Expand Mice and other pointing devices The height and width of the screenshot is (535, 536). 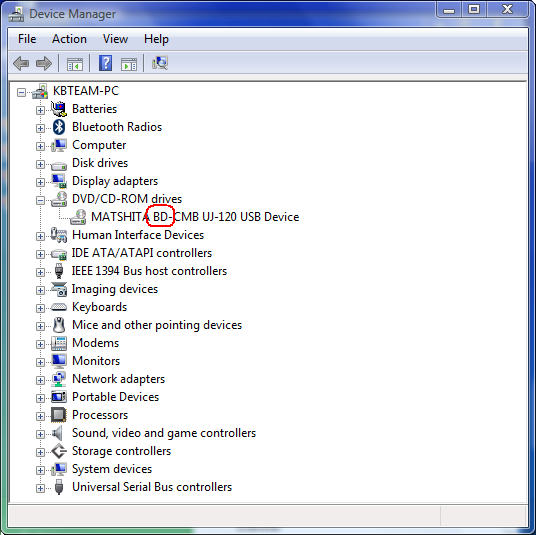[x=40, y=326]
